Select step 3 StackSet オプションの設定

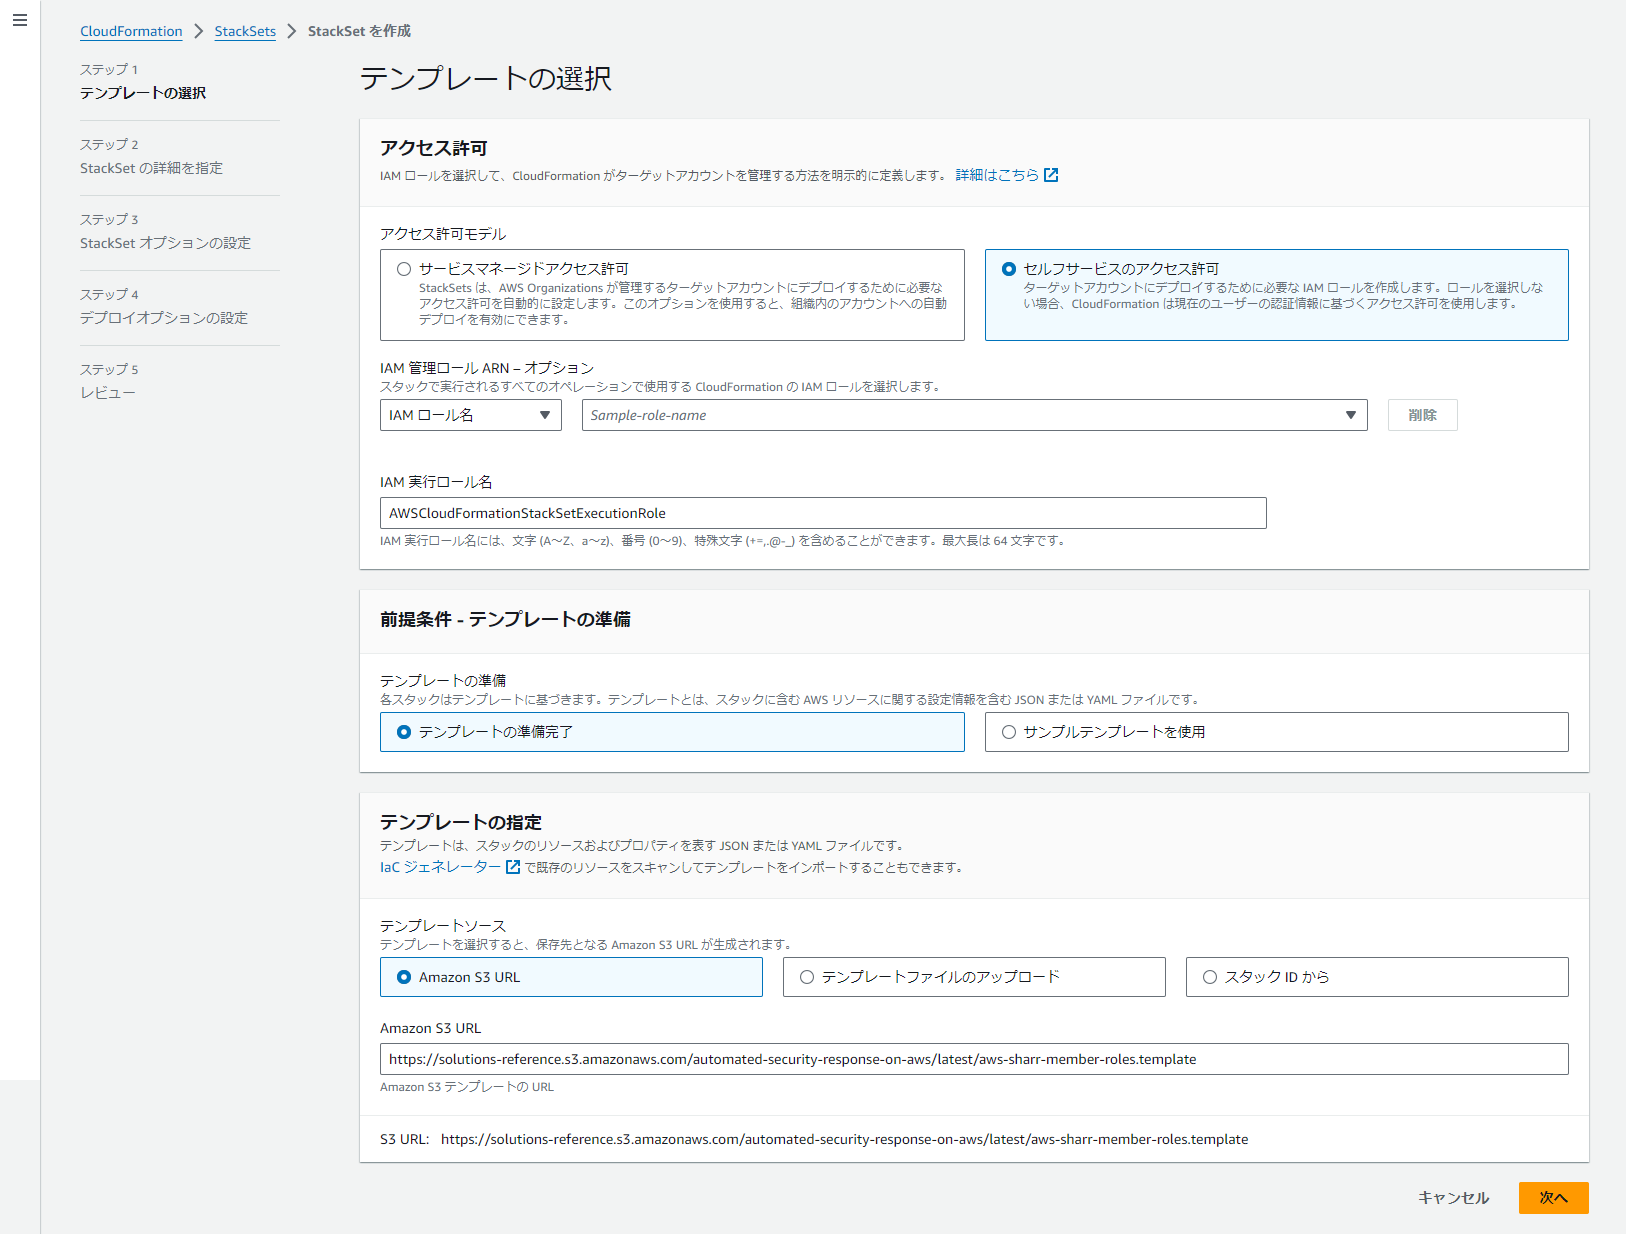click(165, 243)
